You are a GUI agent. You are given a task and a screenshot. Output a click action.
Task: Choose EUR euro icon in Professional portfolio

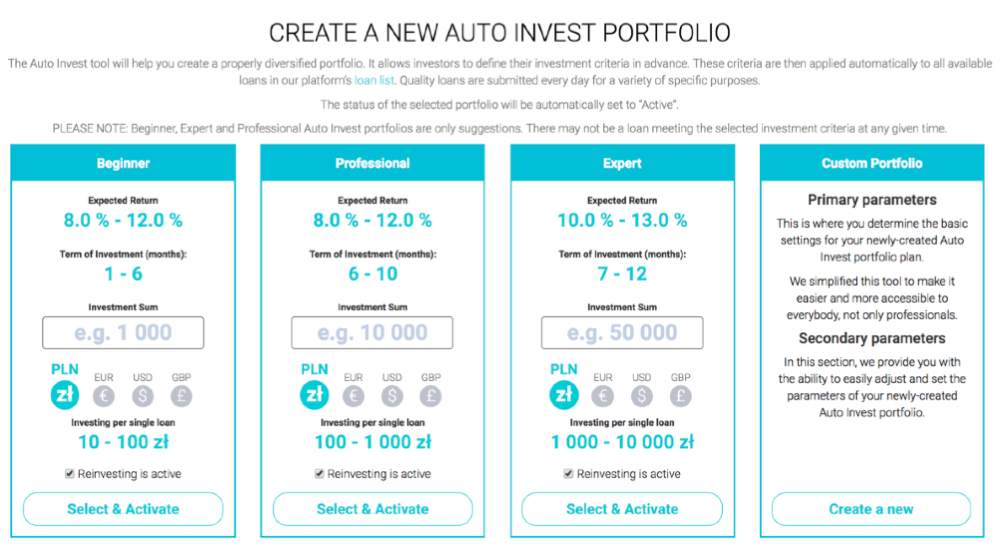[354, 396]
